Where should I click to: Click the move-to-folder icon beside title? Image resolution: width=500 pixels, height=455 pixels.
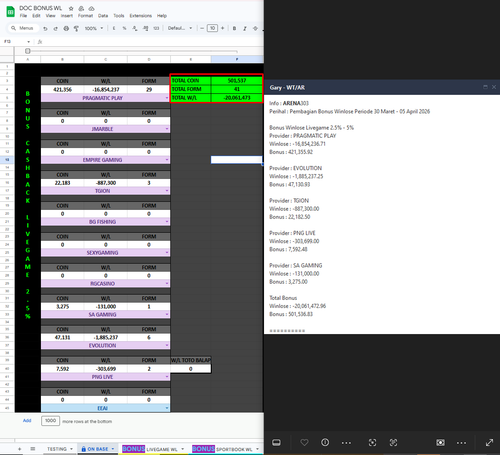(81, 8)
